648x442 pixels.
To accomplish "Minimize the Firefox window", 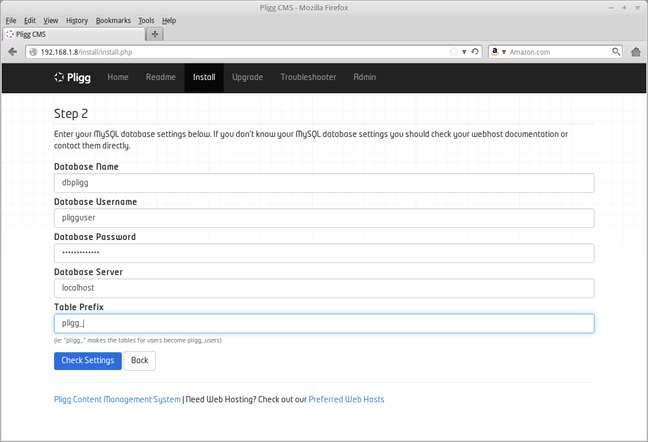I will pos(611,8).
